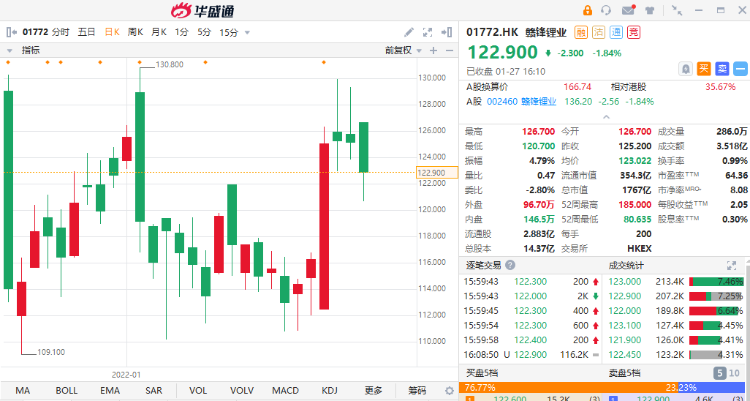Select 月K monthly candlestick tab
Image resolution: width=750 pixels, height=401 pixels.
[159, 32]
